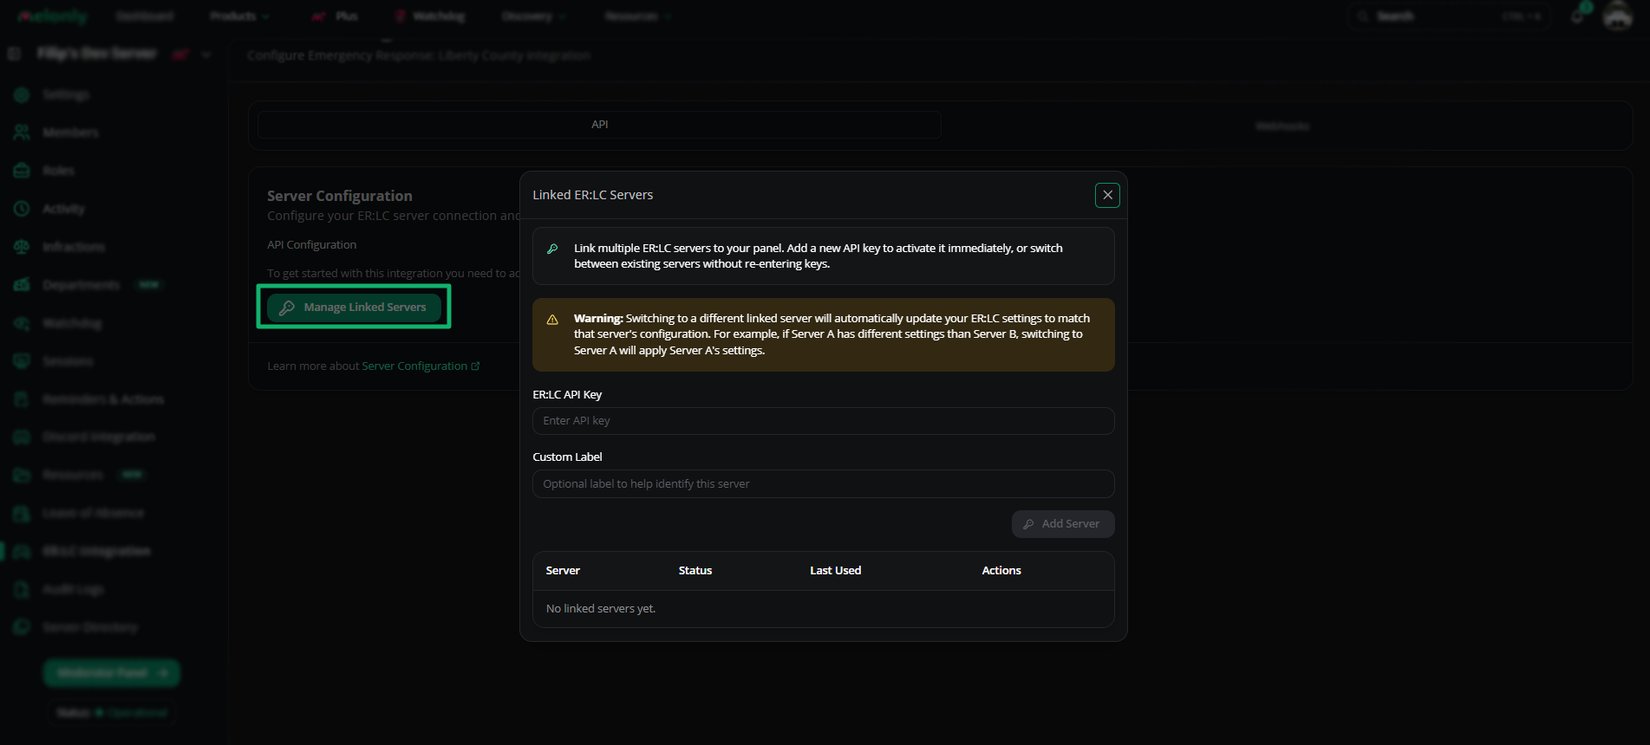Collapse the sidebar with panel icon
1650x745 pixels.
(14, 54)
